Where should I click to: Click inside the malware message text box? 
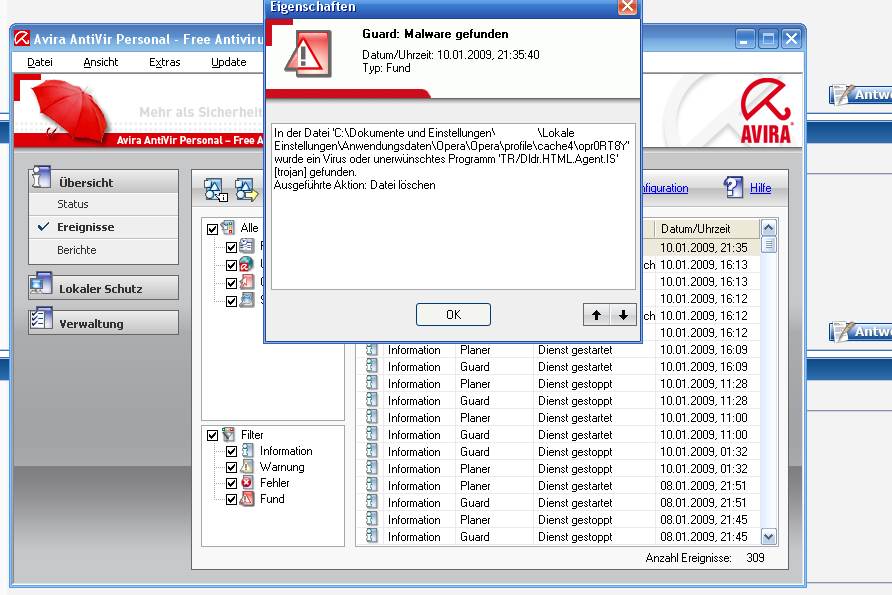coord(453,206)
